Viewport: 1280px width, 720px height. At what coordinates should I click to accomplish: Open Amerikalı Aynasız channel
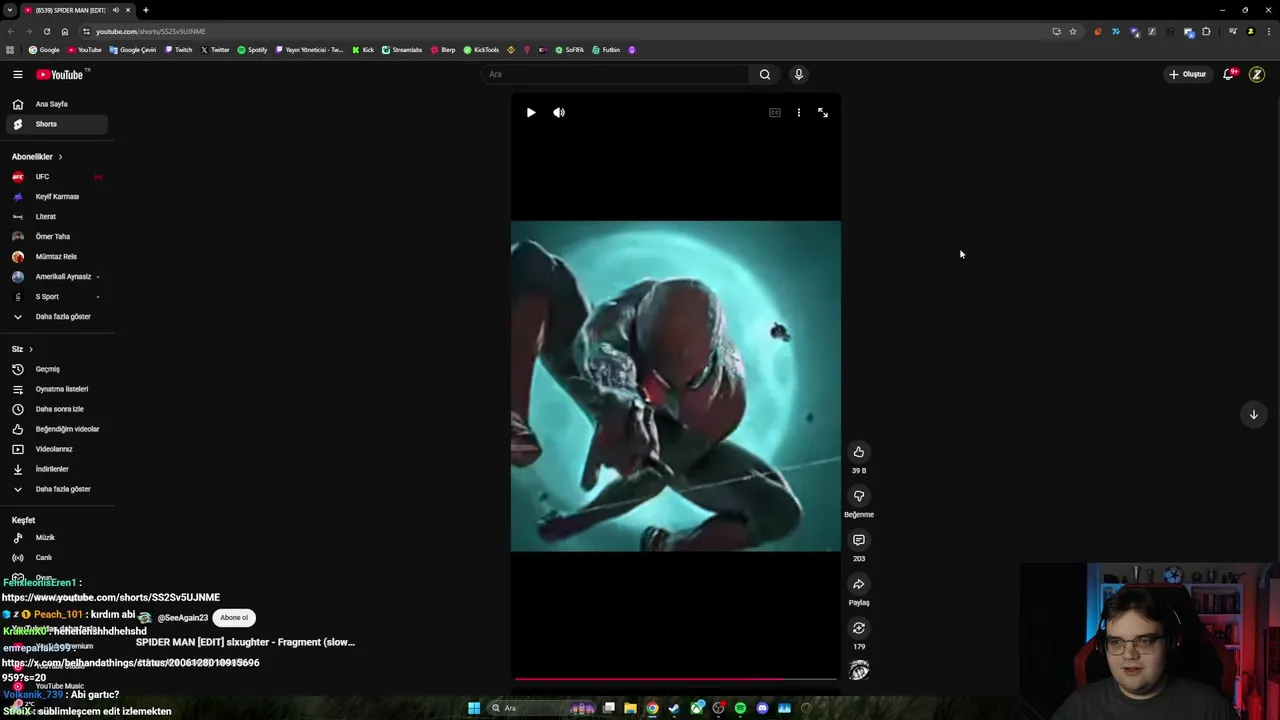point(57,277)
